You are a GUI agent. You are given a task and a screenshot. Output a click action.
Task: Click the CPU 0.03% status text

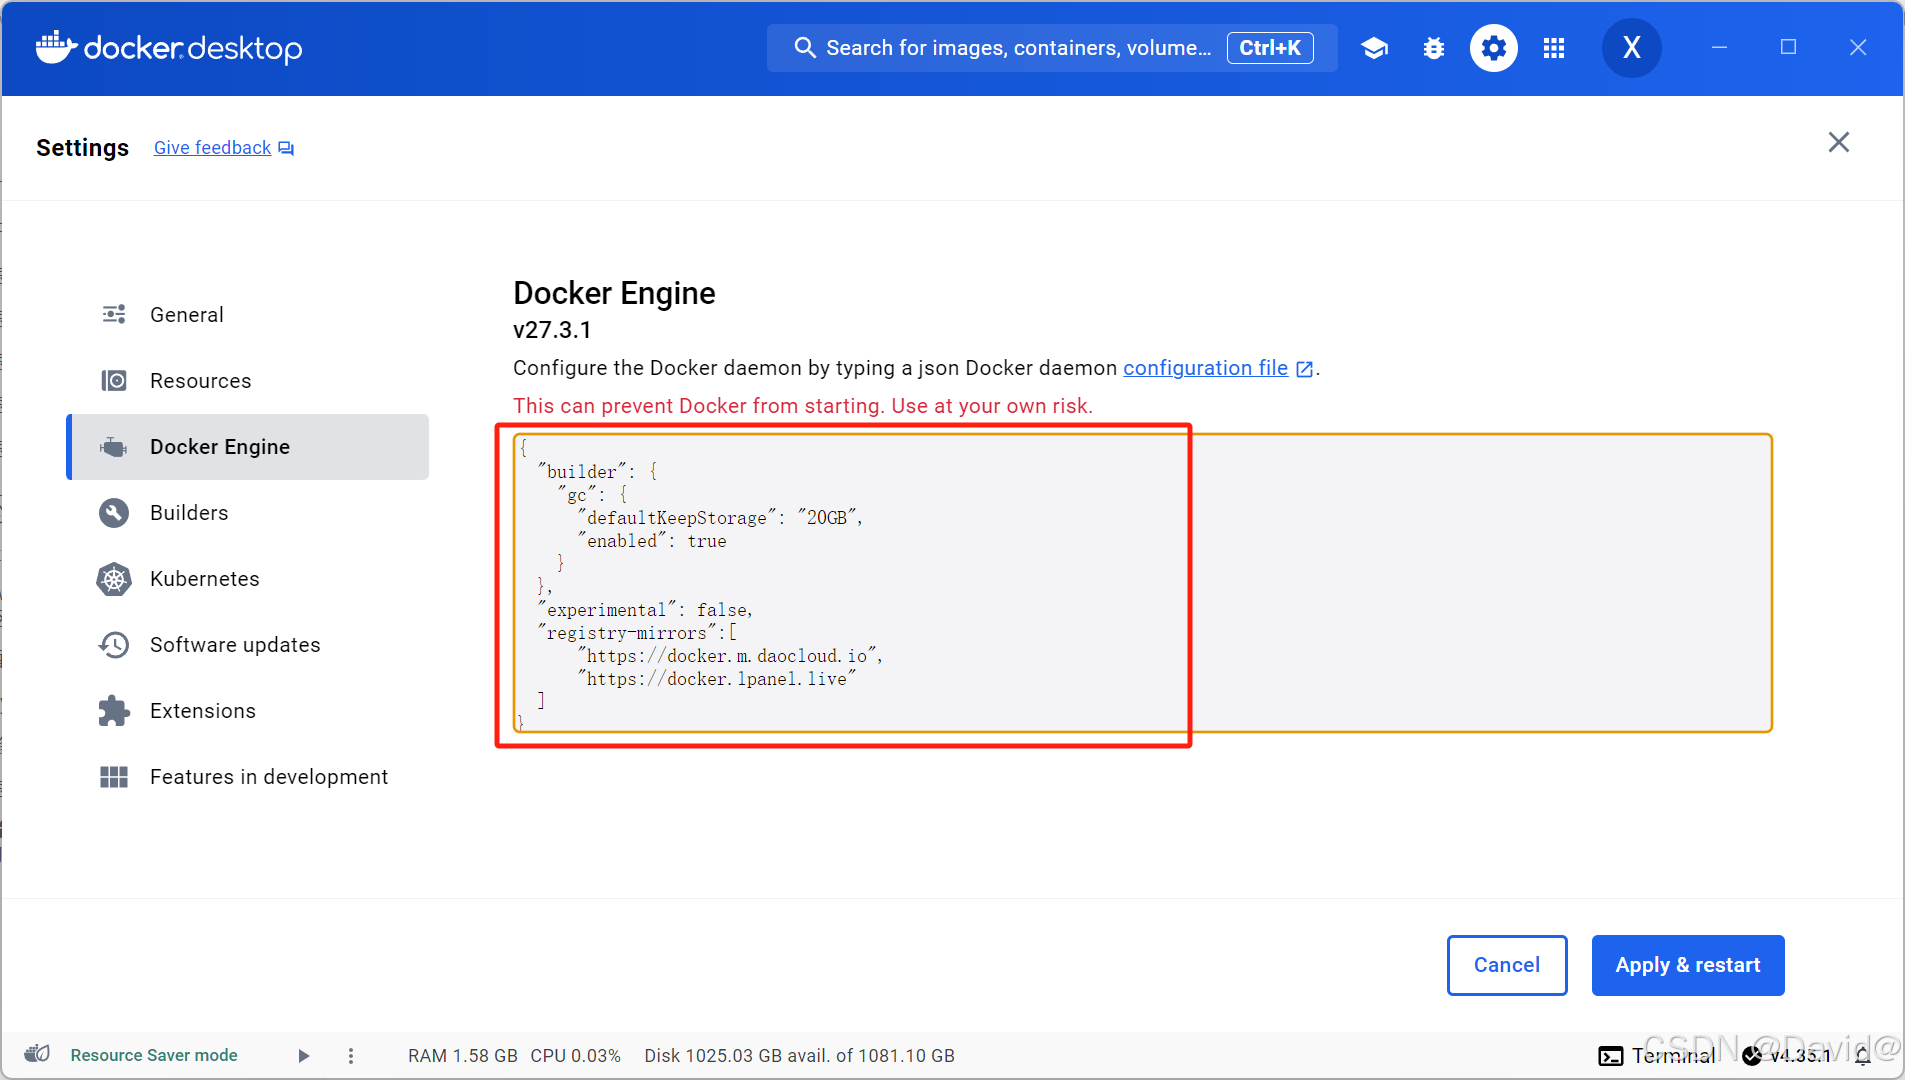(x=575, y=1056)
